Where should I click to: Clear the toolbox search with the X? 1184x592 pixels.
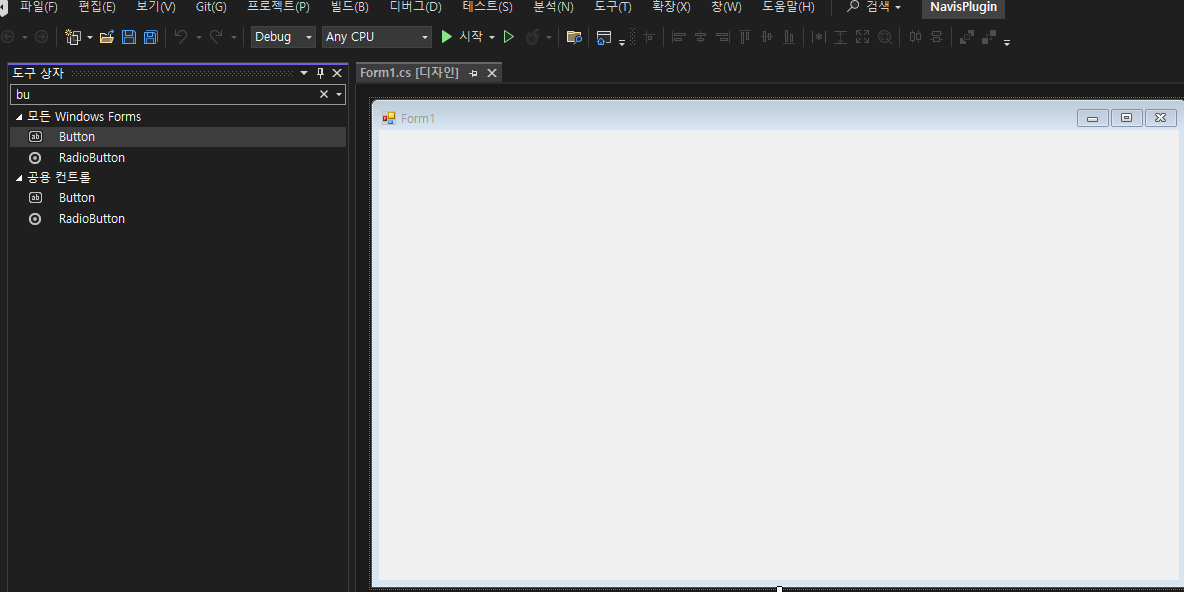pos(323,94)
